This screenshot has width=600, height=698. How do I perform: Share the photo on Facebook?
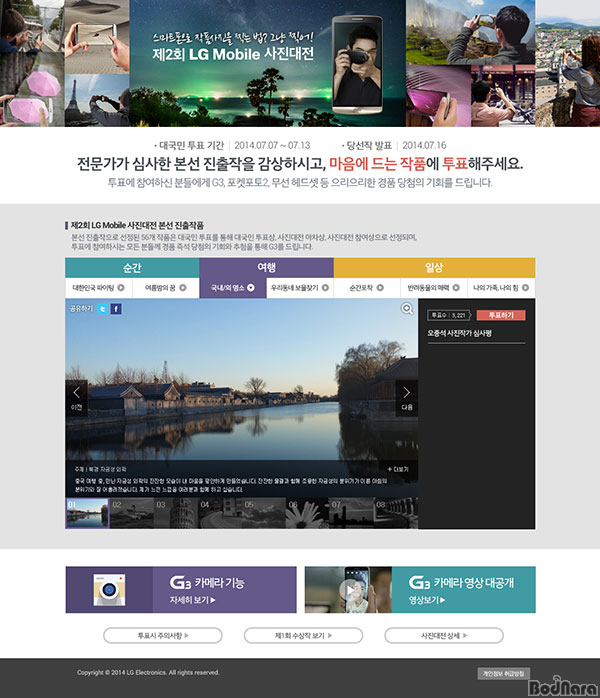(116, 308)
